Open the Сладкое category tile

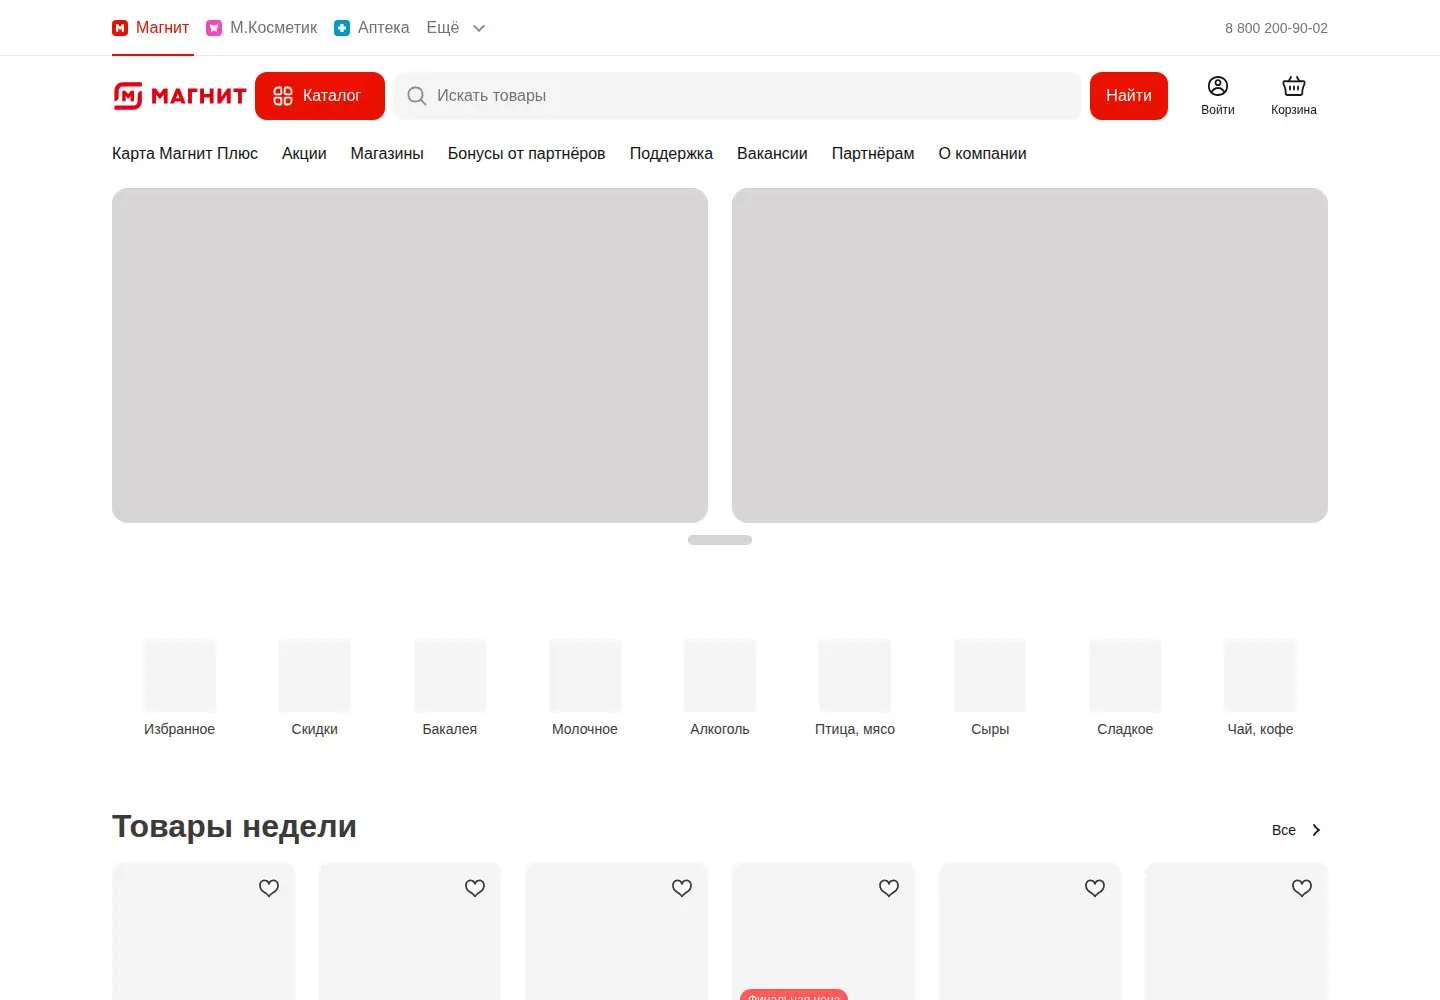click(1125, 688)
